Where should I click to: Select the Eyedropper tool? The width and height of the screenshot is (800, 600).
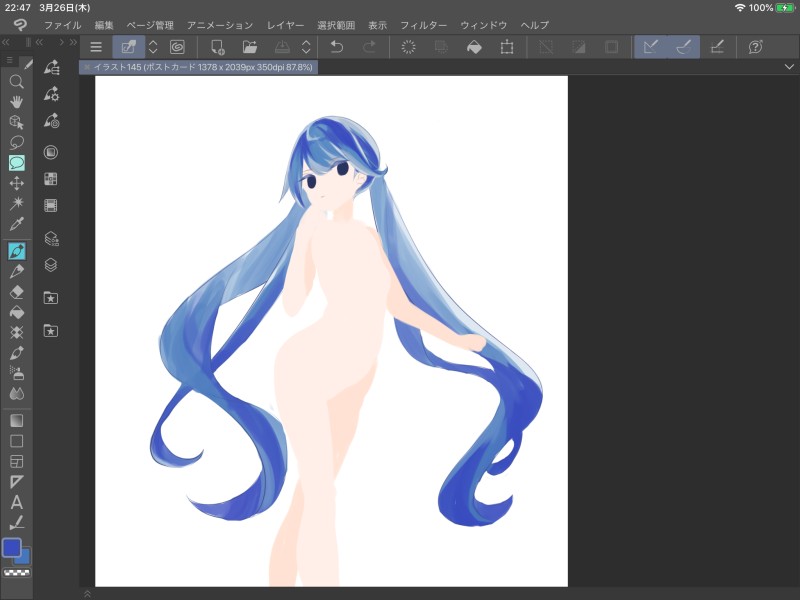click(16, 224)
